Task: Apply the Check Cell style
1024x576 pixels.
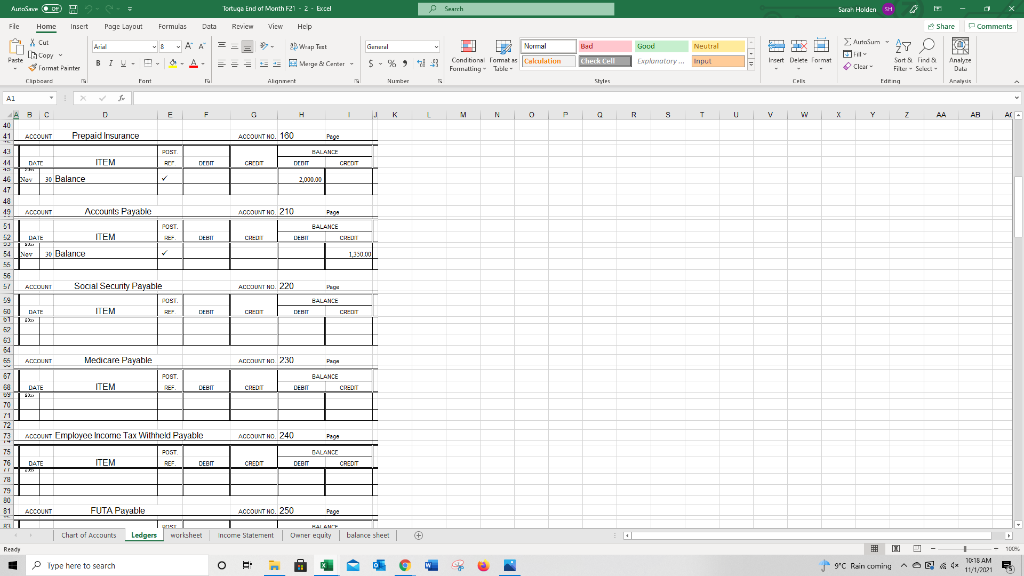Action: tap(605, 61)
